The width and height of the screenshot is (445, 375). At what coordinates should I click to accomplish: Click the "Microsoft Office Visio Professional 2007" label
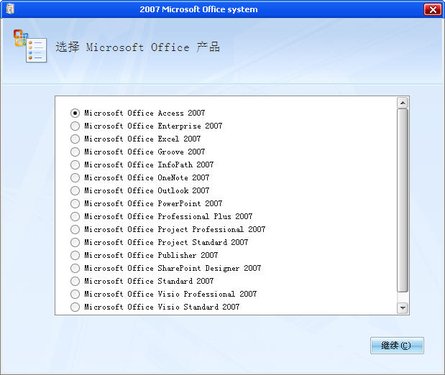click(x=170, y=294)
